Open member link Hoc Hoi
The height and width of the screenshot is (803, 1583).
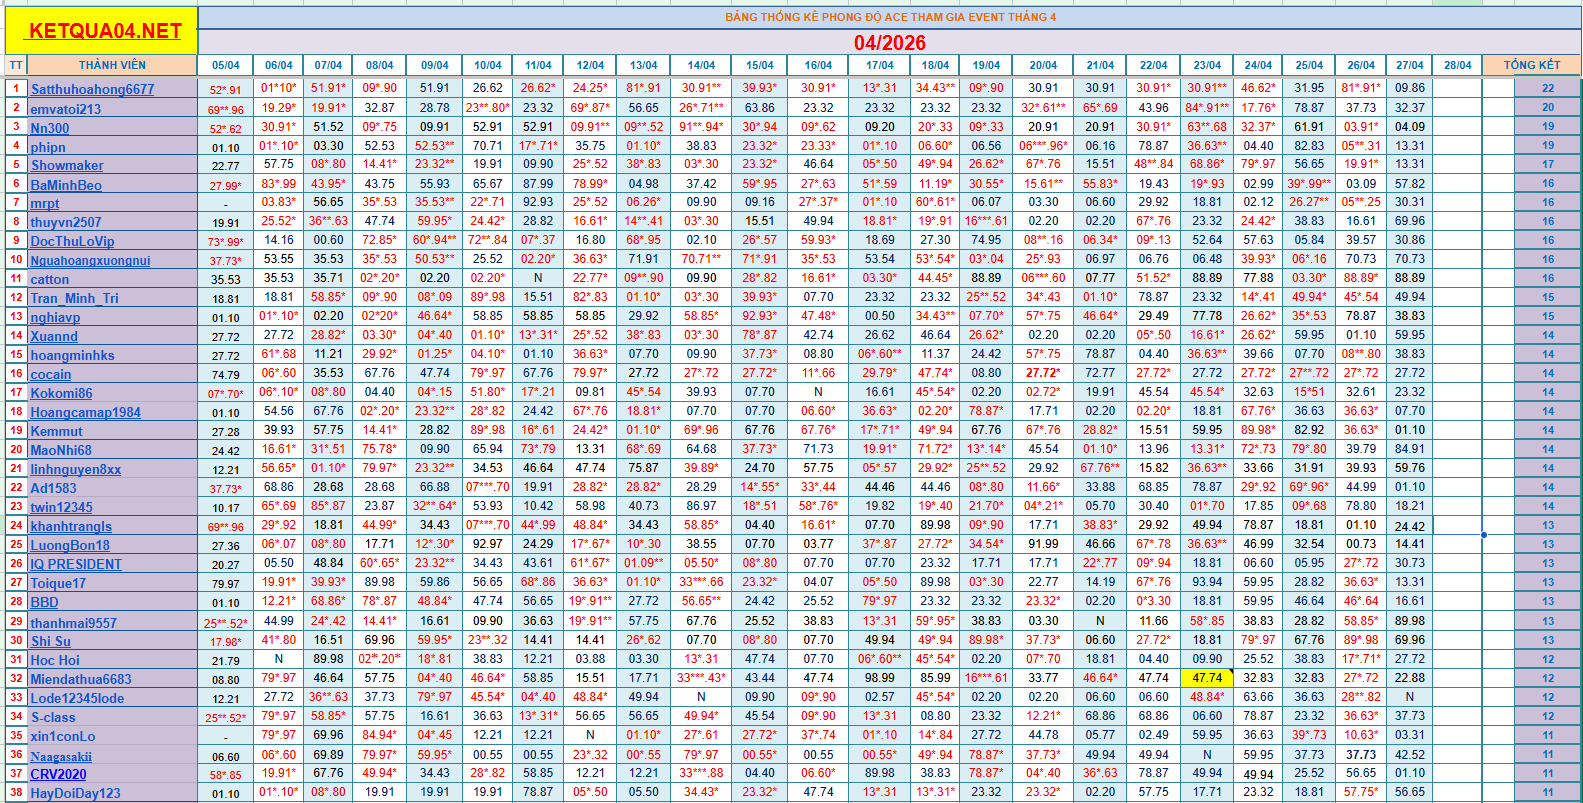55,660
